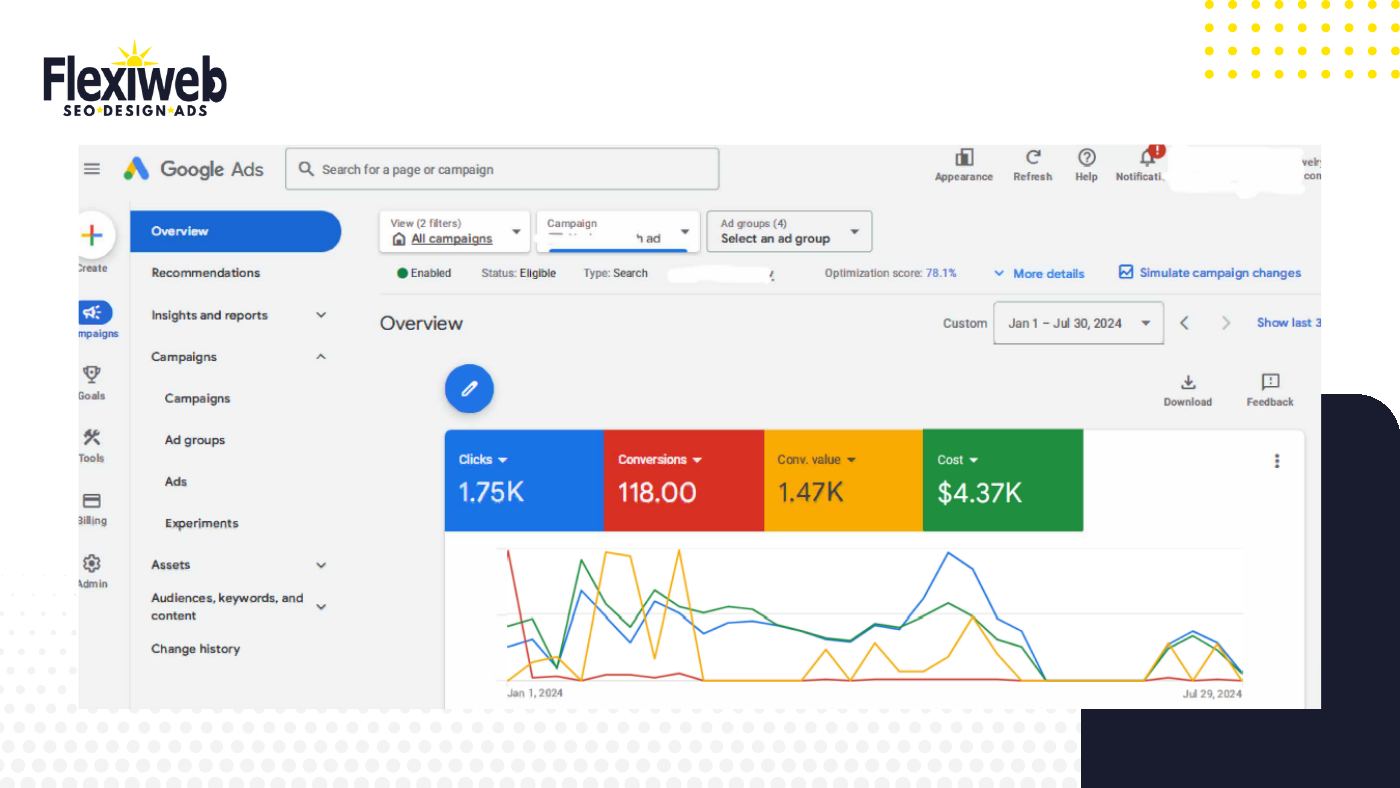
Task: Change the Conversions metric dropdown
Action: (x=660, y=460)
